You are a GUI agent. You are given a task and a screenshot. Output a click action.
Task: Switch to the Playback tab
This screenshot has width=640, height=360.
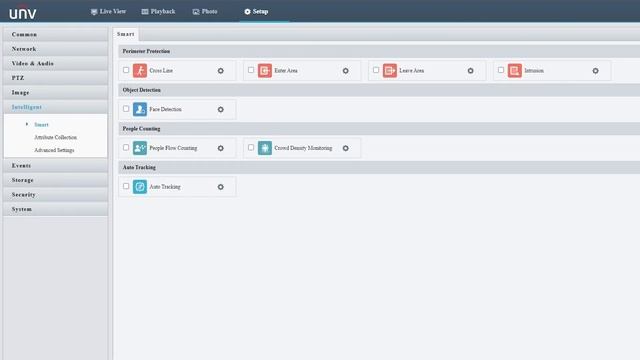click(x=158, y=11)
